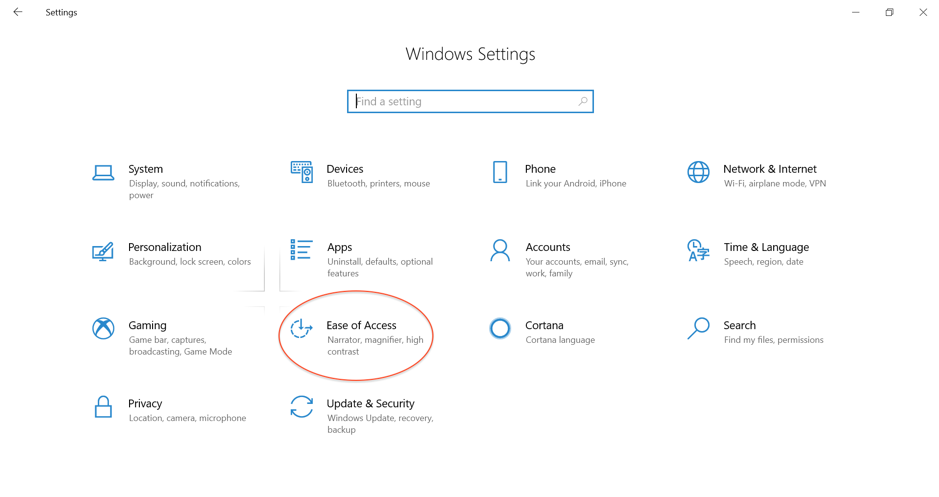939x497 pixels.
Task: Open the Update & Security label
Action: pyautogui.click(x=370, y=403)
